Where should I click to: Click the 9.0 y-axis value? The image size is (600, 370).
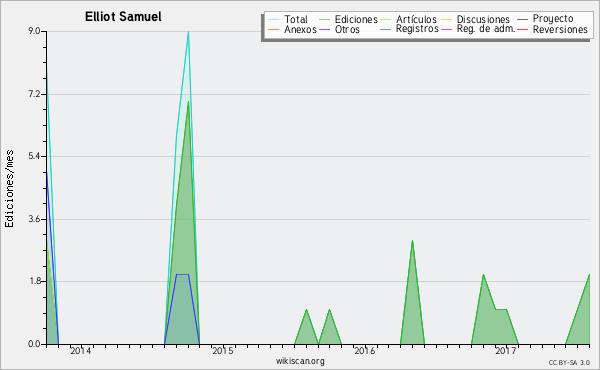34,31
